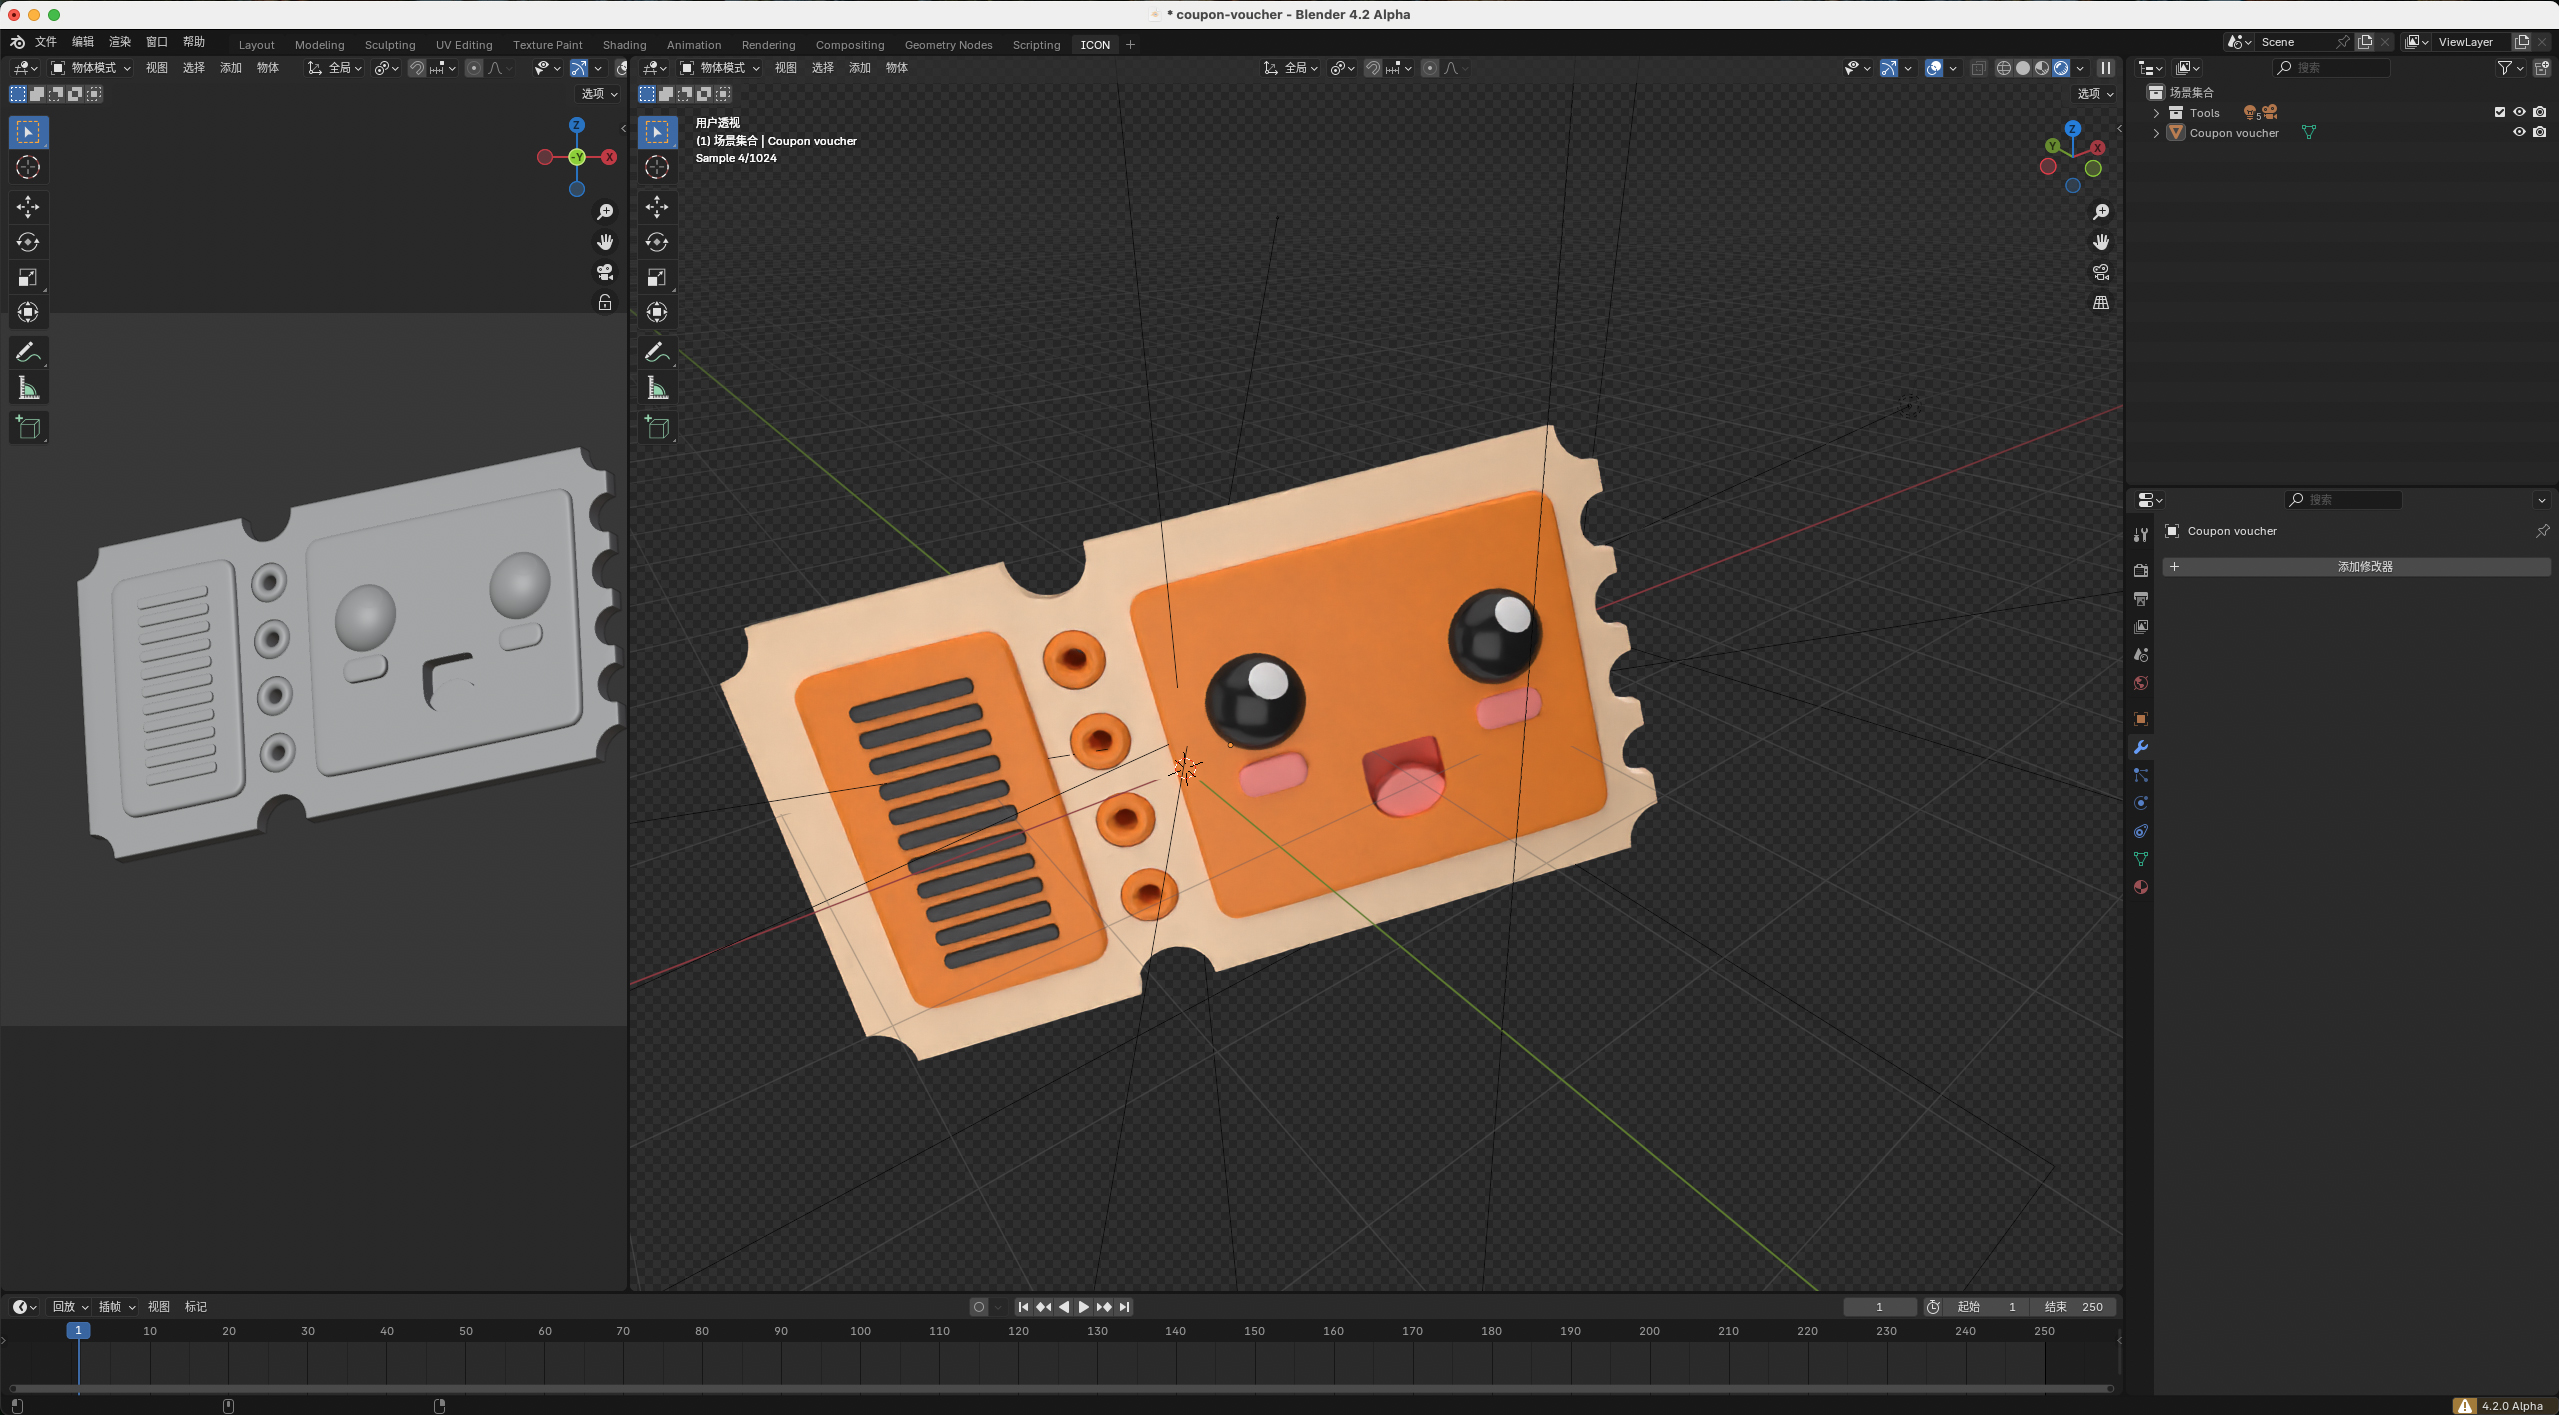Select the Measure tool in gray solid viewport
The height and width of the screenshot is (1415, 2559).
28,388
